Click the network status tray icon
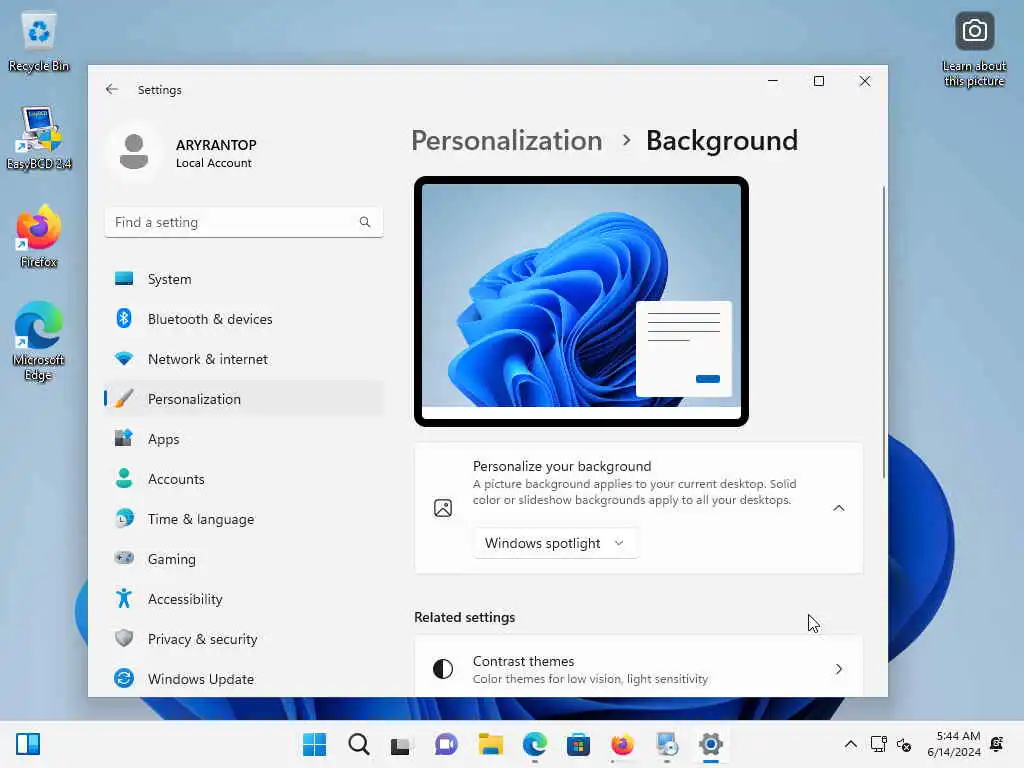This screenshot has height=768, width=1024. pyautogui.click(x=878, y=744)
